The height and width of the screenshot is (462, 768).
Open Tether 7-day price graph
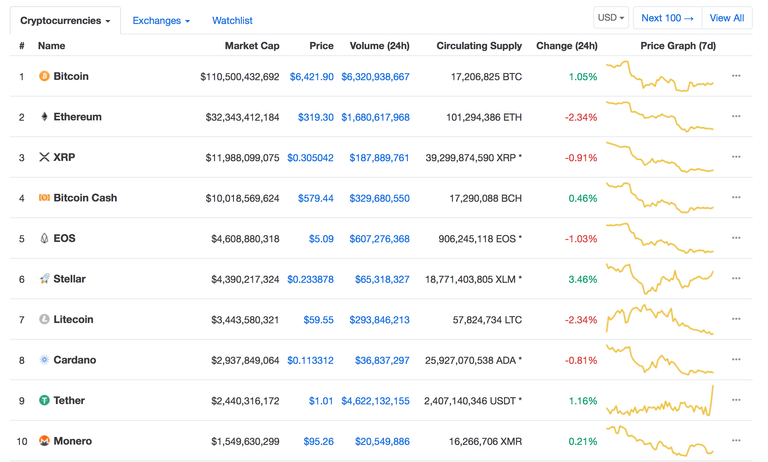tap(660, 400)
